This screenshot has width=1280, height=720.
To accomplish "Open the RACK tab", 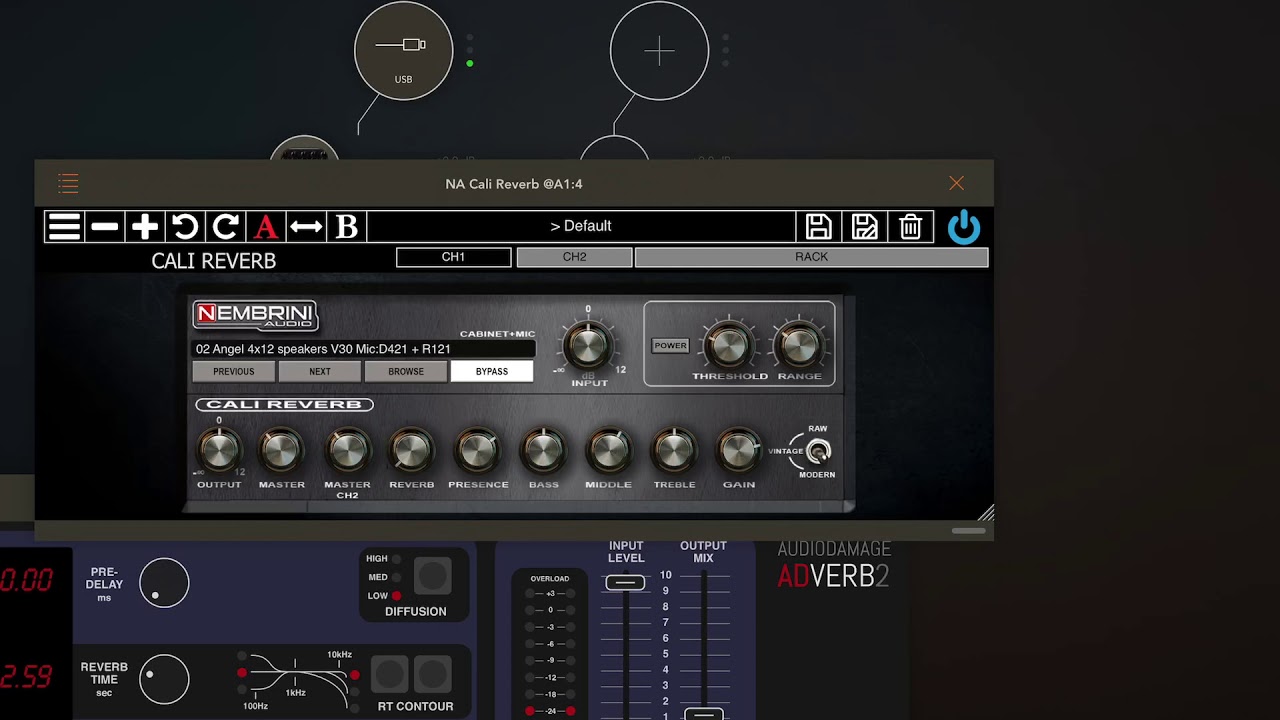I will pos(811,257).
